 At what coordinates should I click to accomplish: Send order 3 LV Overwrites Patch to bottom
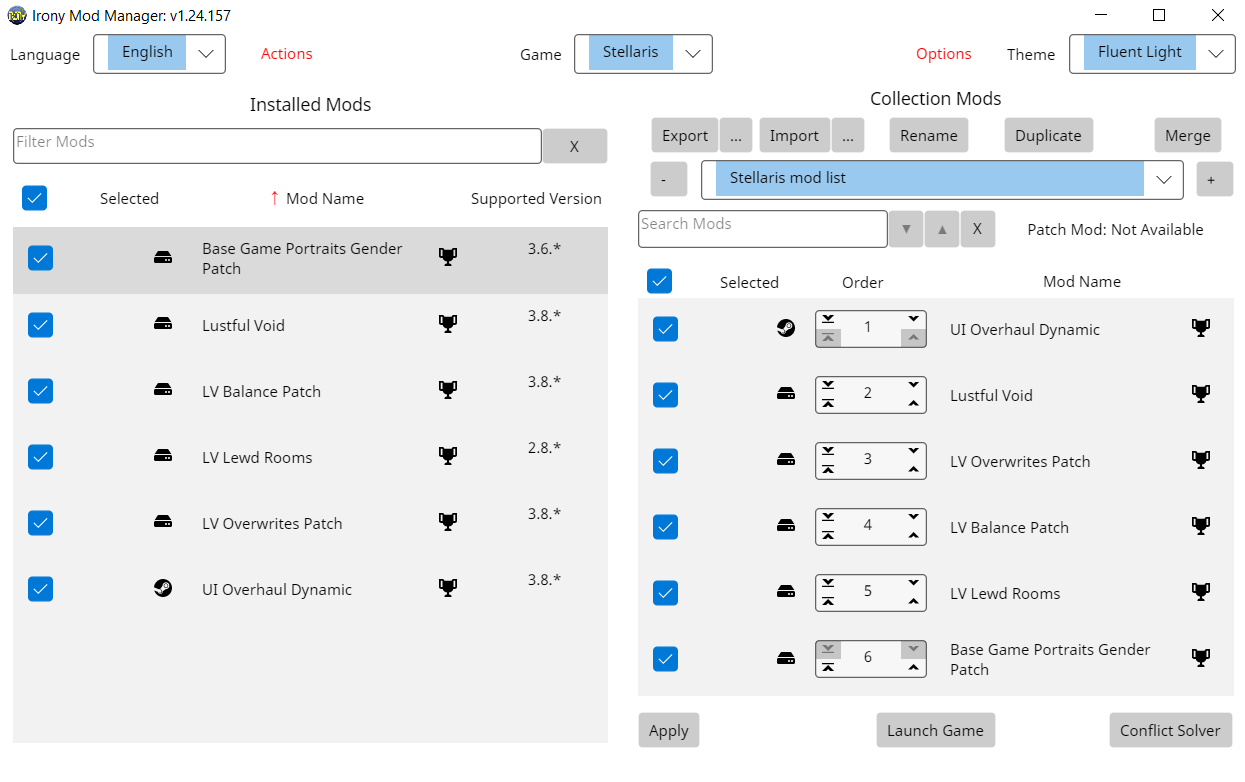pos(828,451)
